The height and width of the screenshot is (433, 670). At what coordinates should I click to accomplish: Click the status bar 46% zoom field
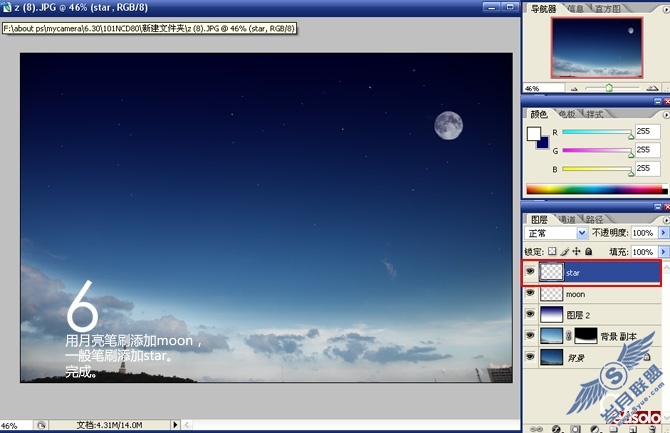tap(16, 425)
